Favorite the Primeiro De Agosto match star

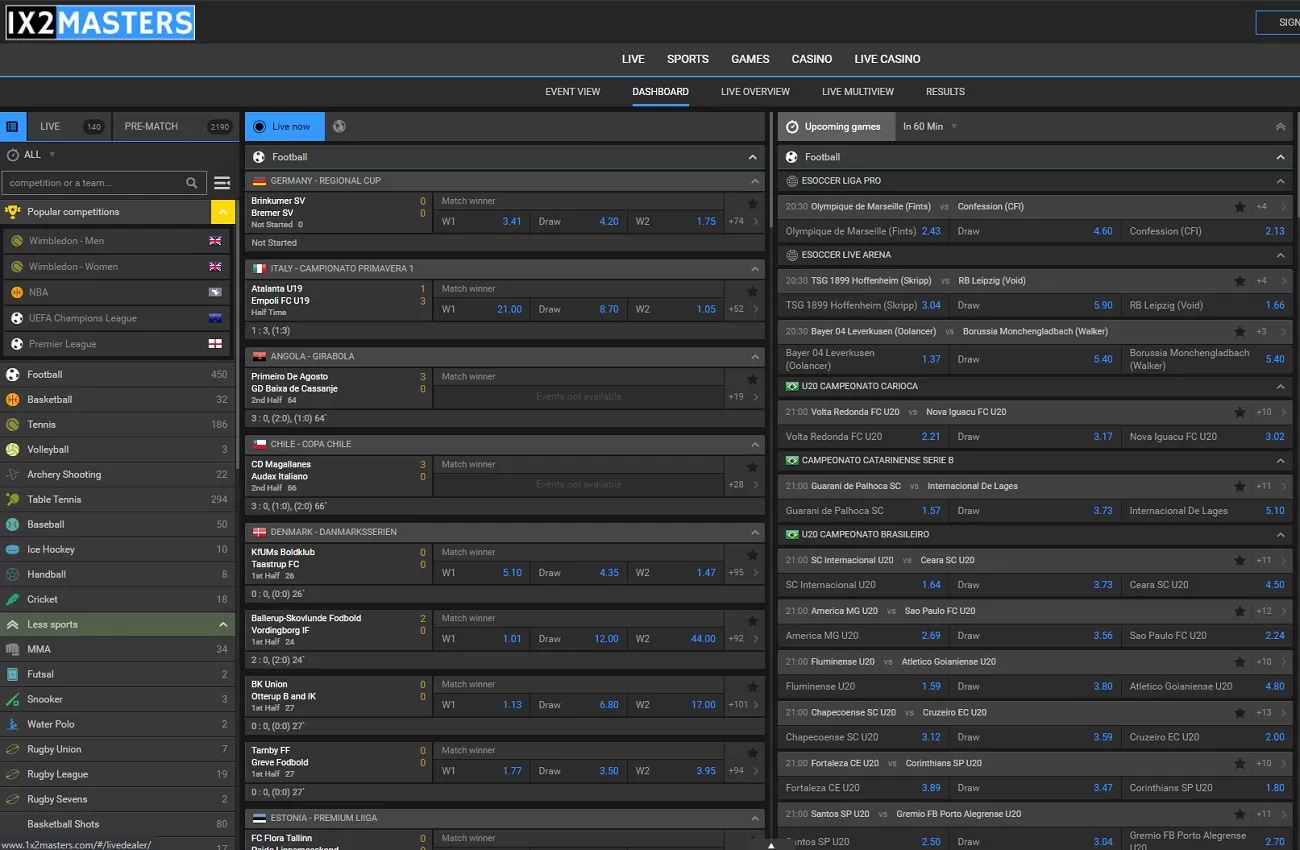click(753, 380)
